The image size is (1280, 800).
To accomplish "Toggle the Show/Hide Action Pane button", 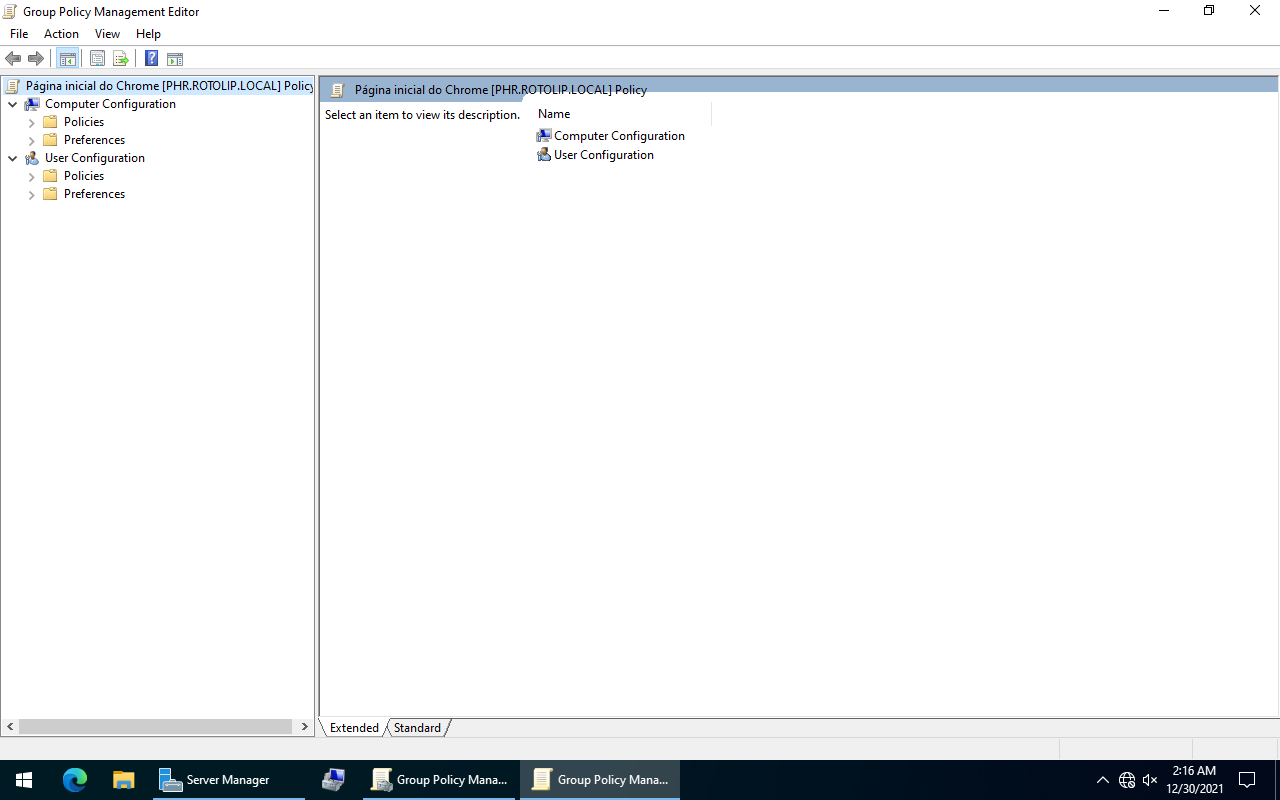I will point(175,58).
